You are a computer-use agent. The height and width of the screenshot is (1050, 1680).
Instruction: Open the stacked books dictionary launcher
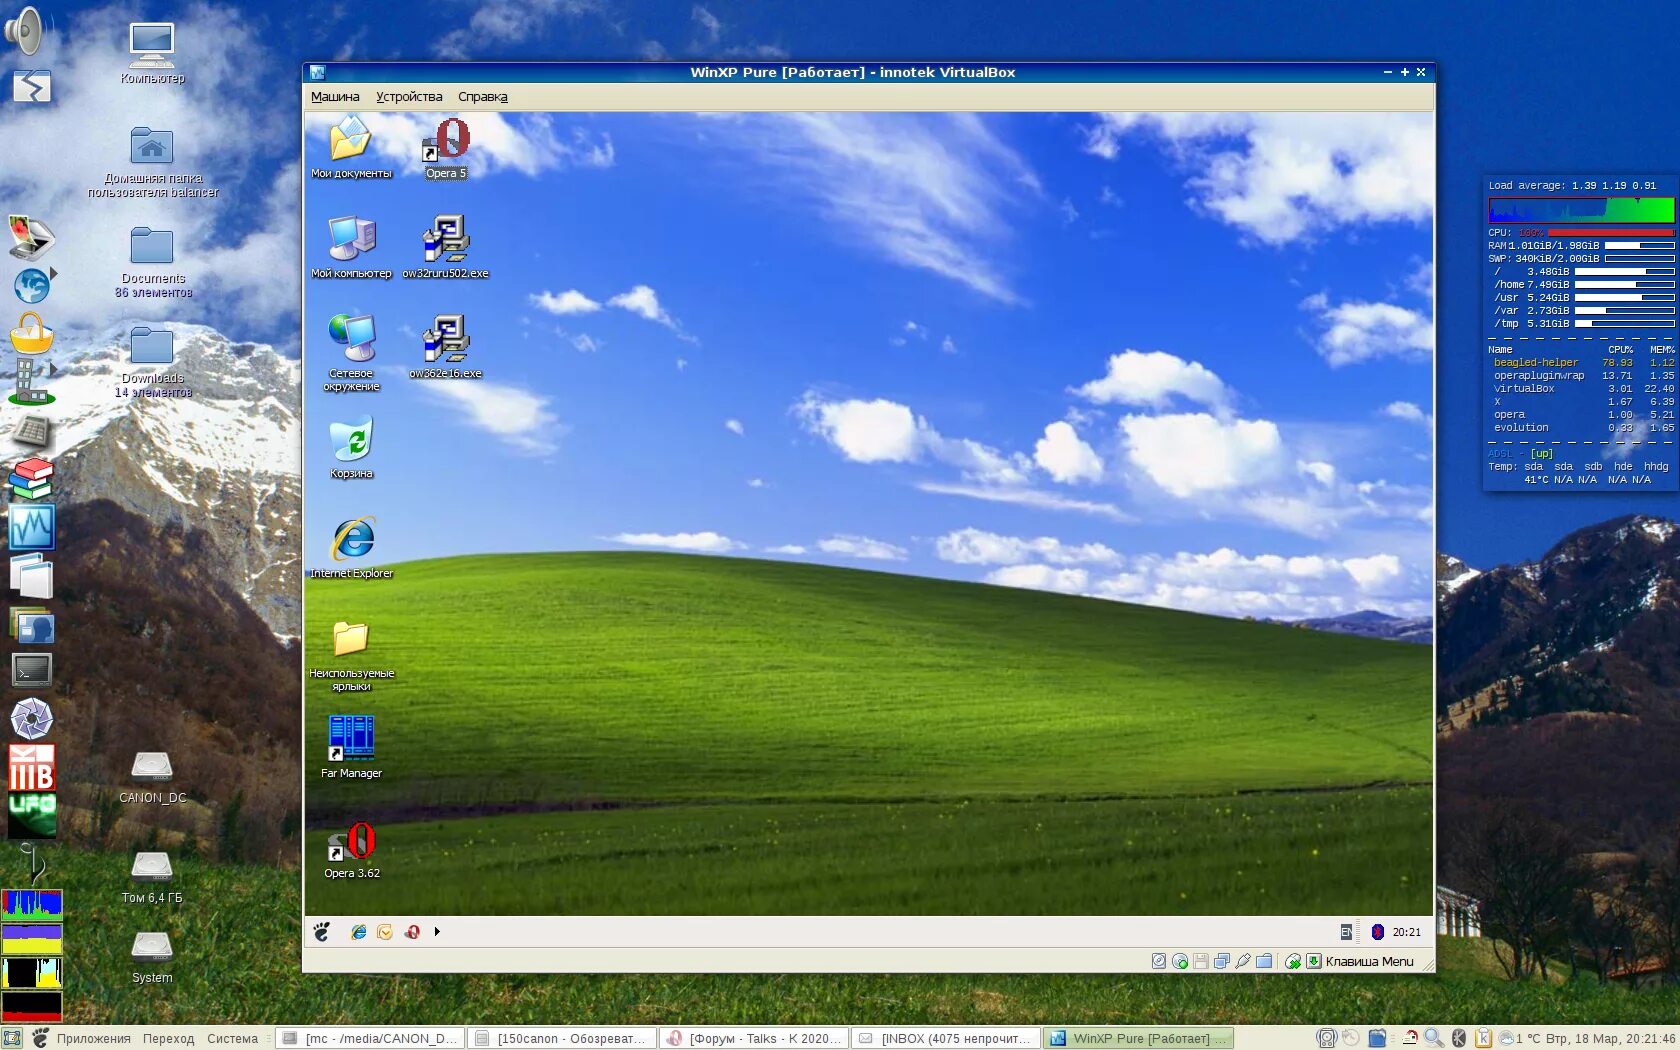[31, 479]
